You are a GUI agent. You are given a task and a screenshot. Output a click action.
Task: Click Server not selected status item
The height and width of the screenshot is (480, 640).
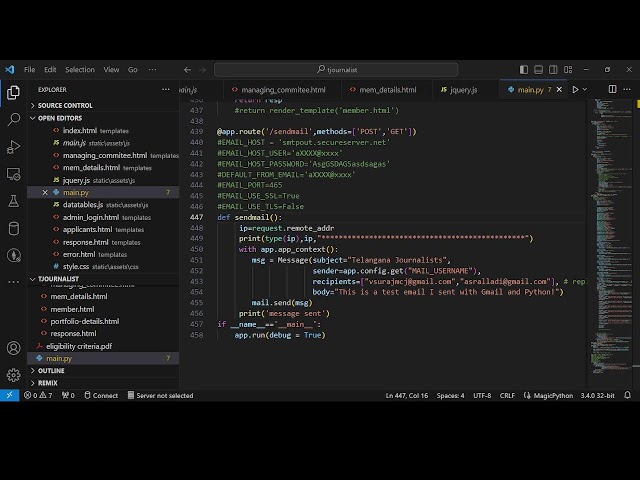160,395
